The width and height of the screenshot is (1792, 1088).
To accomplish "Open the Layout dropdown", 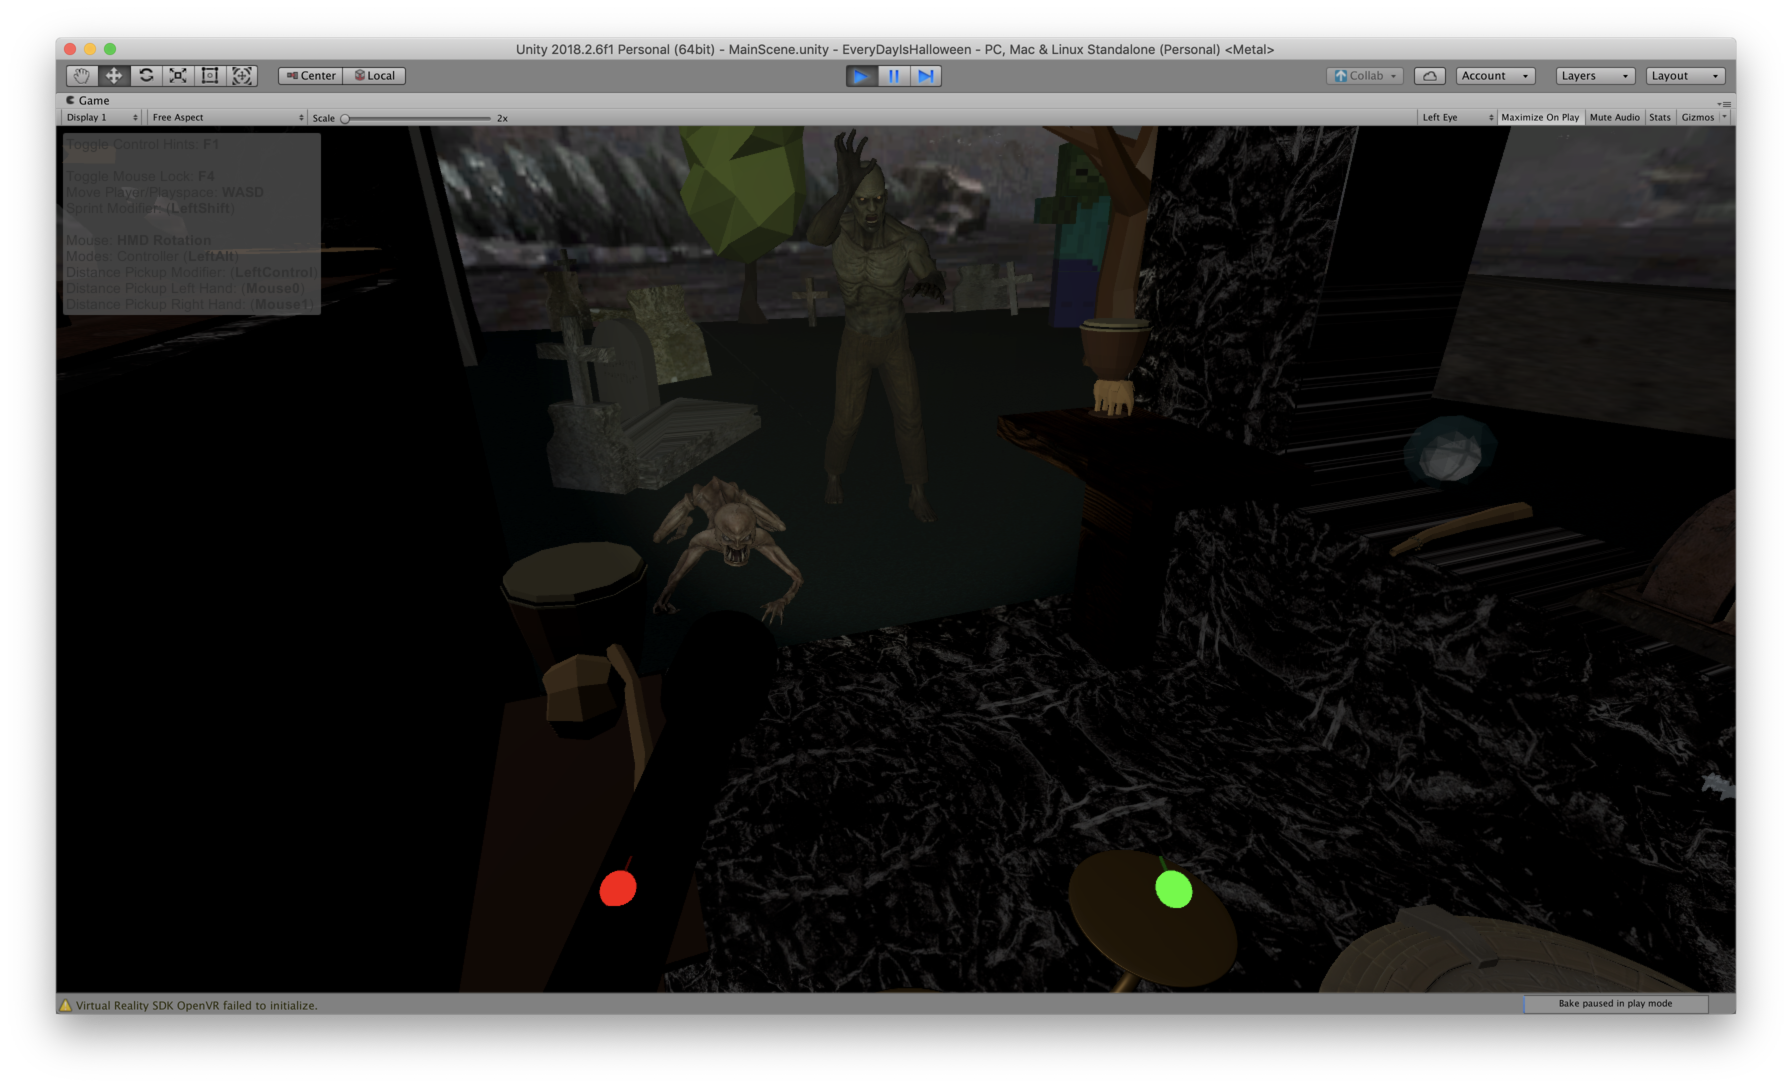I will tap(1685, 76).
